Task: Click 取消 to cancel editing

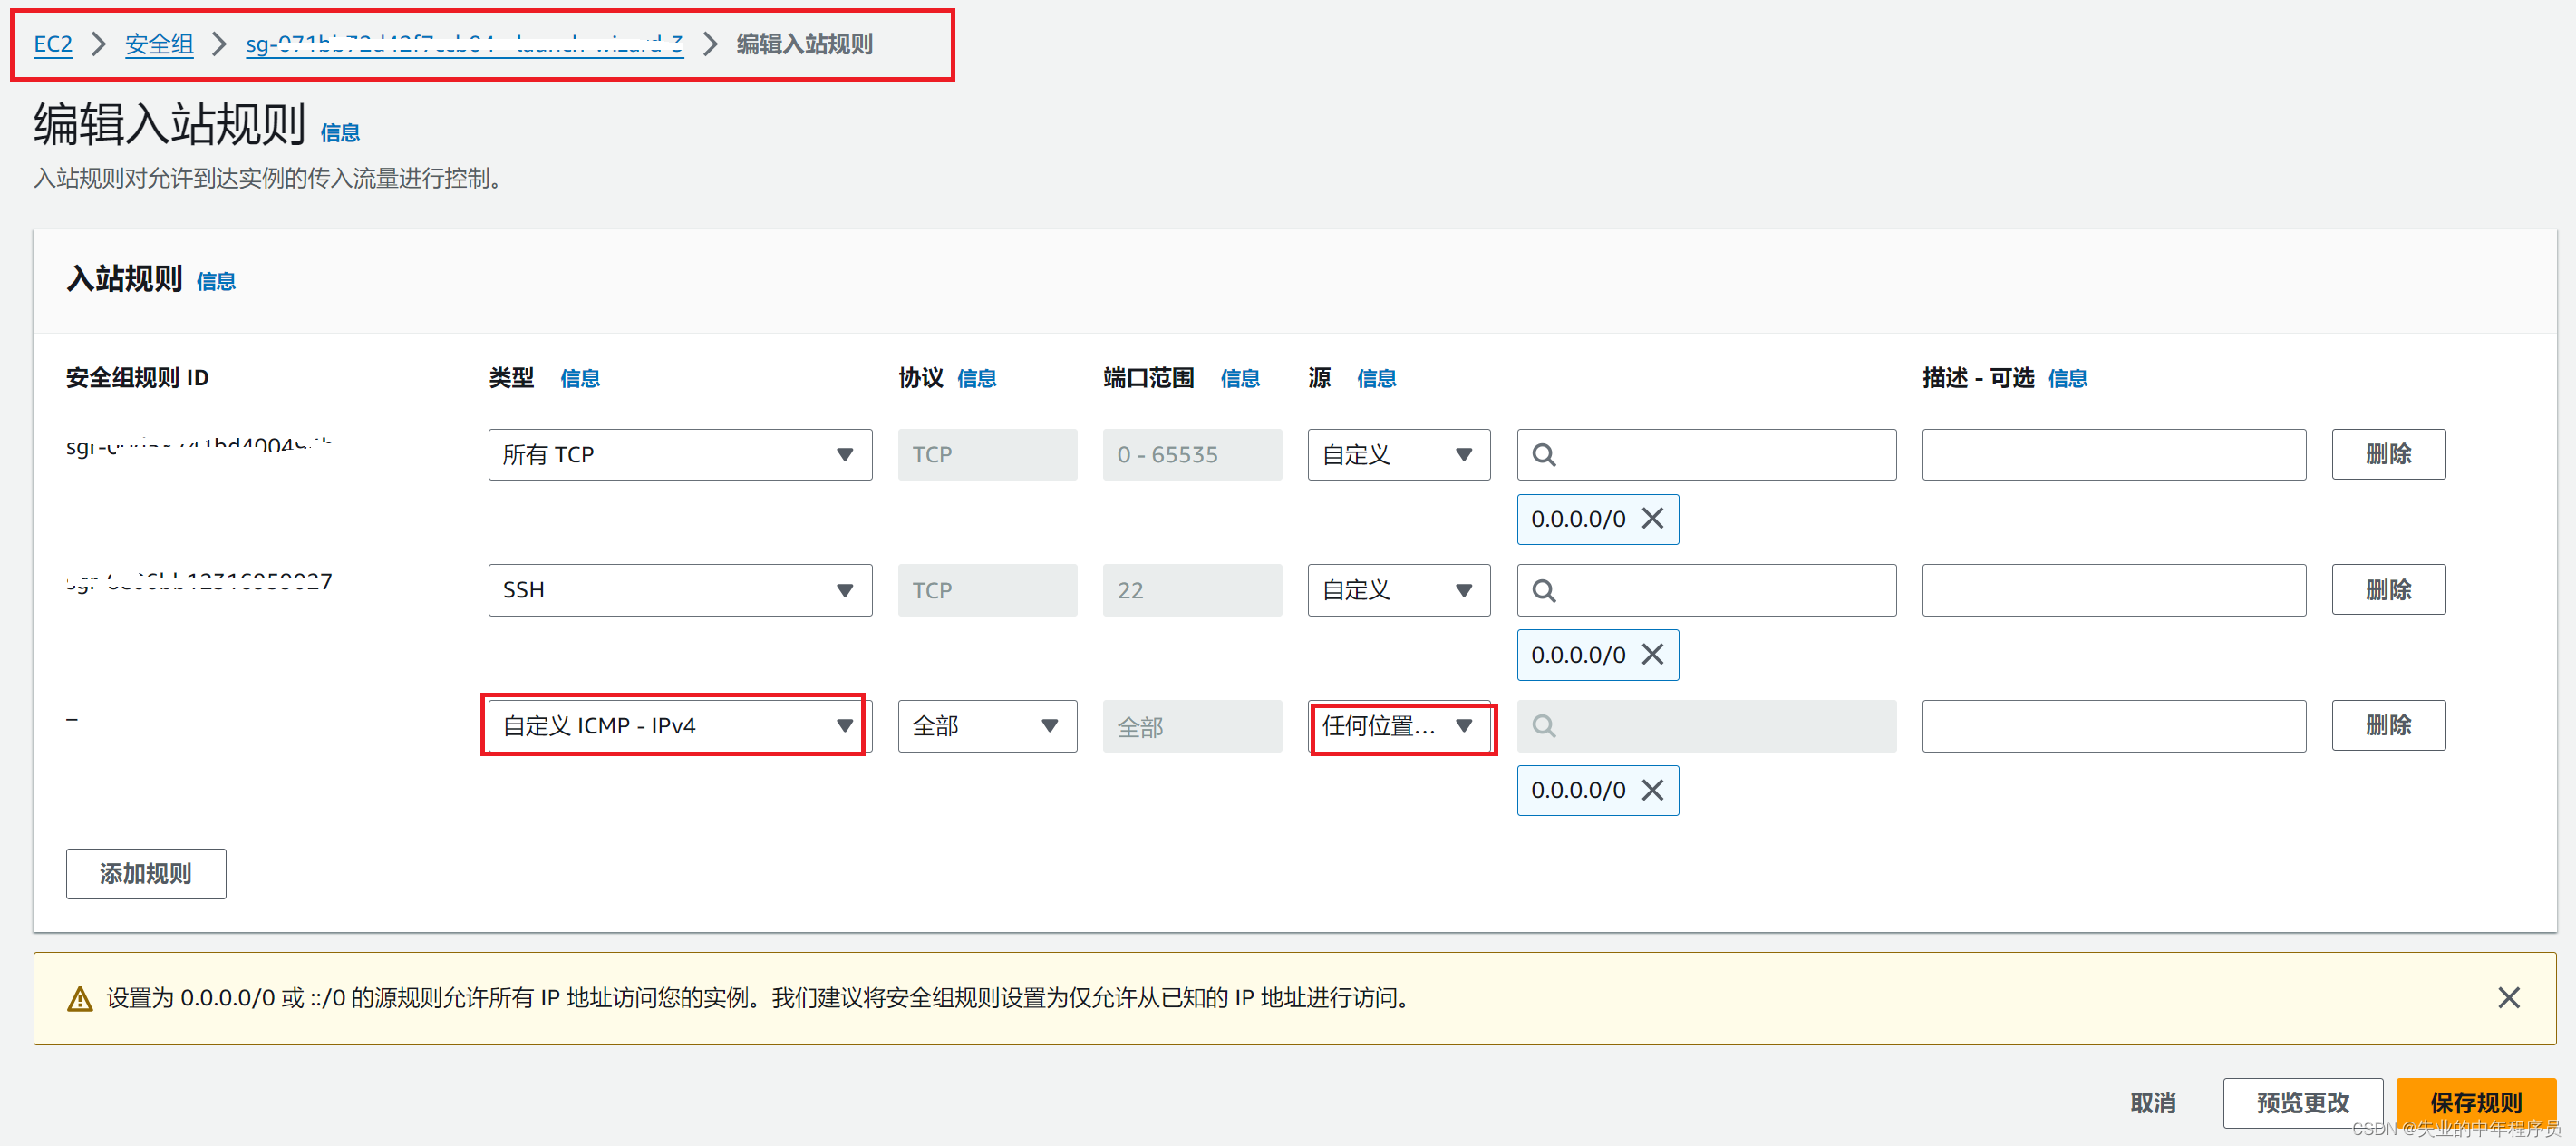Action: point(2152,1103)
